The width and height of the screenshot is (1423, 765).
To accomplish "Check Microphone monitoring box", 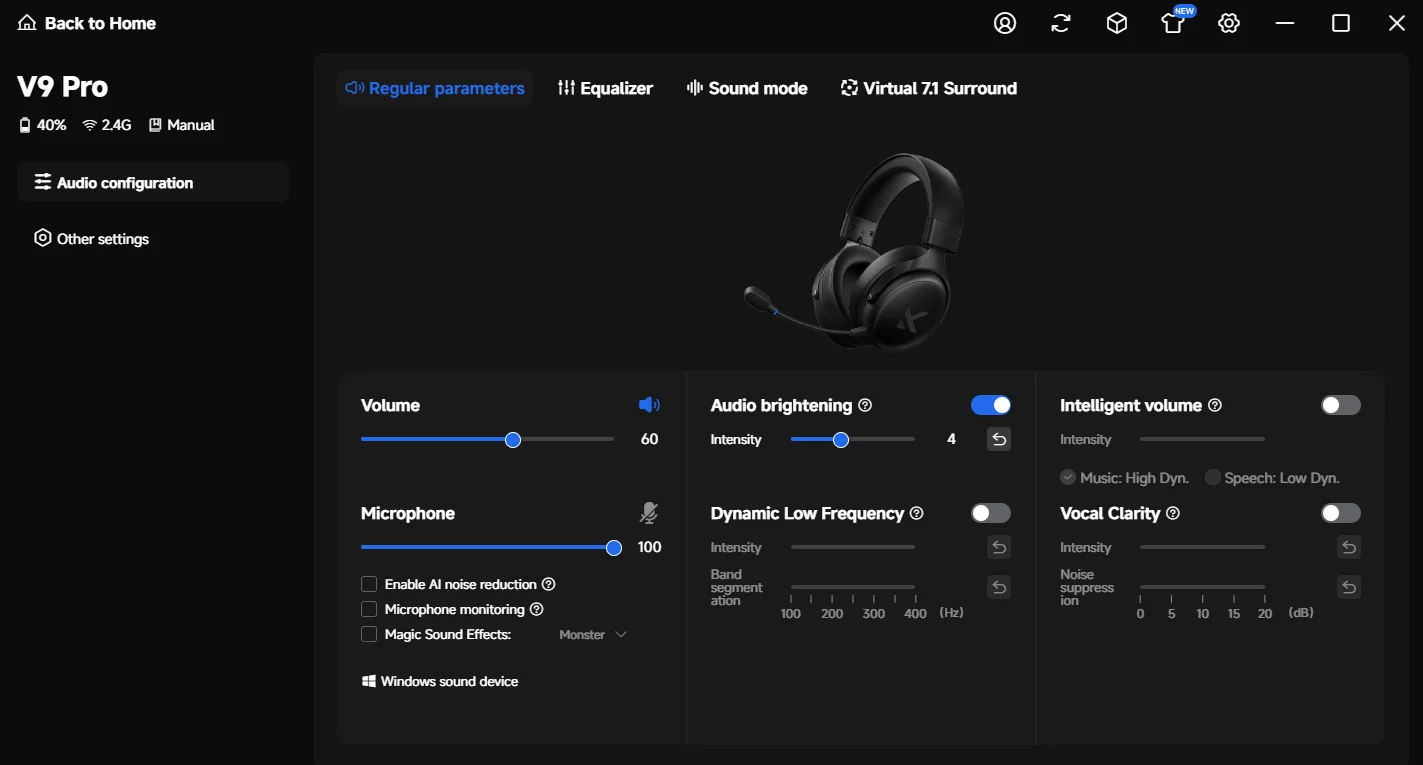I will tap(369, 609).
